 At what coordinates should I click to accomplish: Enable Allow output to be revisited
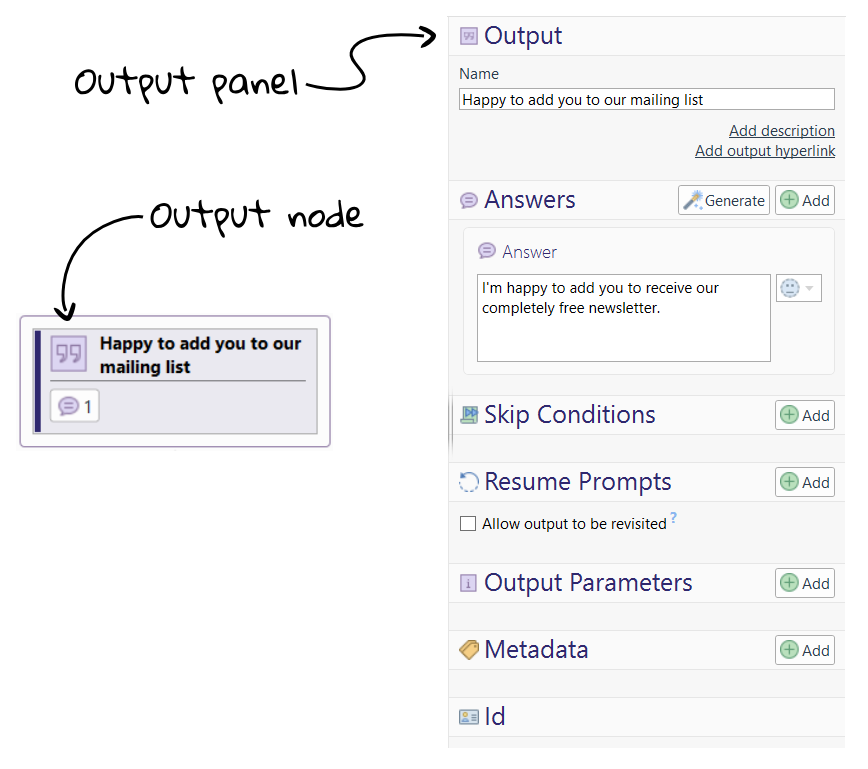tap(468, 523)
